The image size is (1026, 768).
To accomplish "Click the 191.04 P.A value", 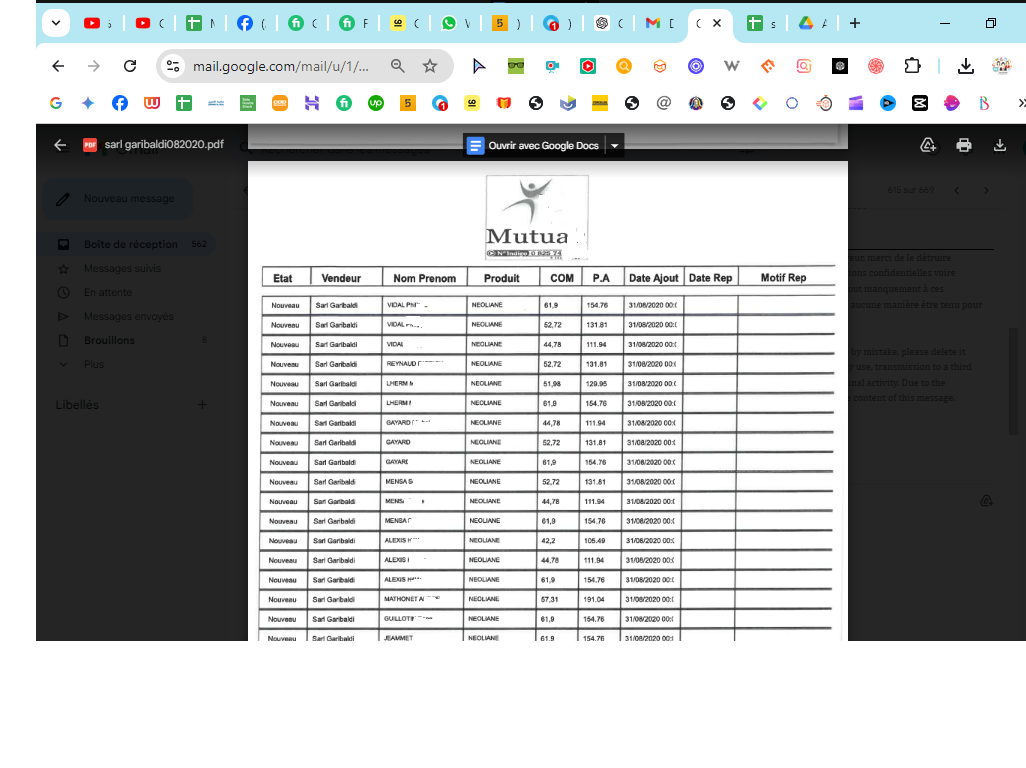I will (593, 599).
